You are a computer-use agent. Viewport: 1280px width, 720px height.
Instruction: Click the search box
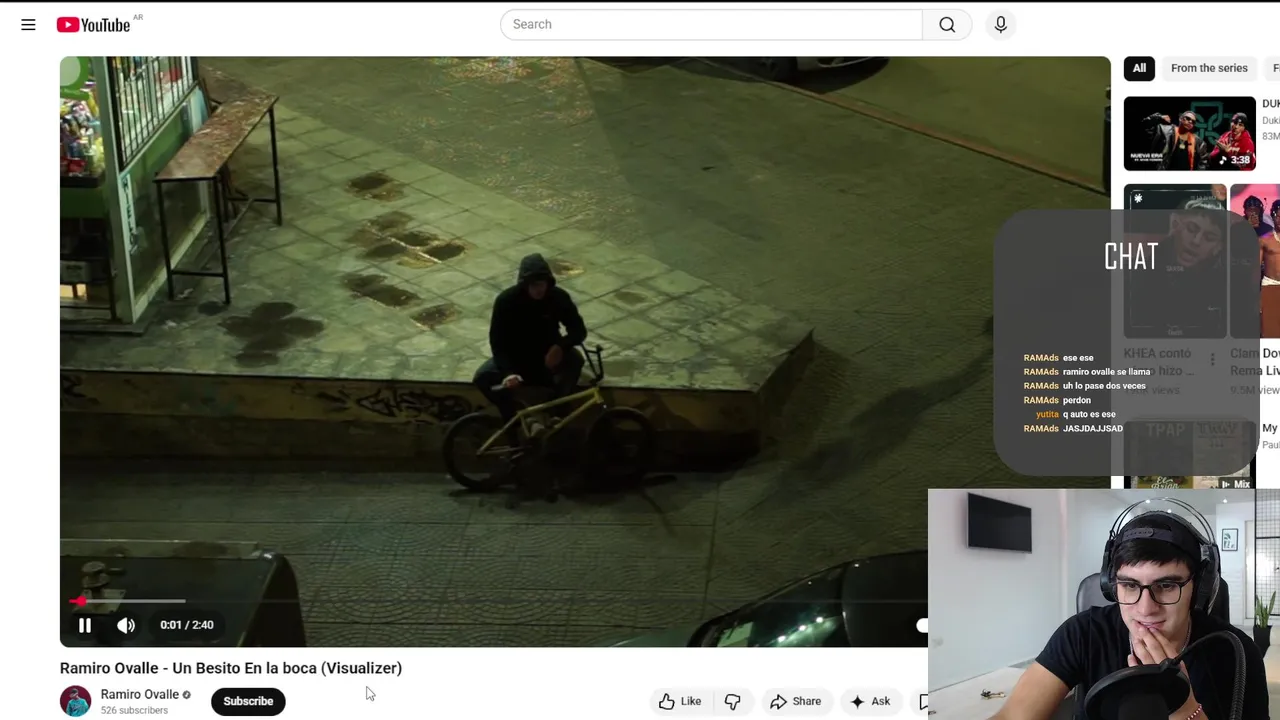pyautogui.click(x=711, y=24)
